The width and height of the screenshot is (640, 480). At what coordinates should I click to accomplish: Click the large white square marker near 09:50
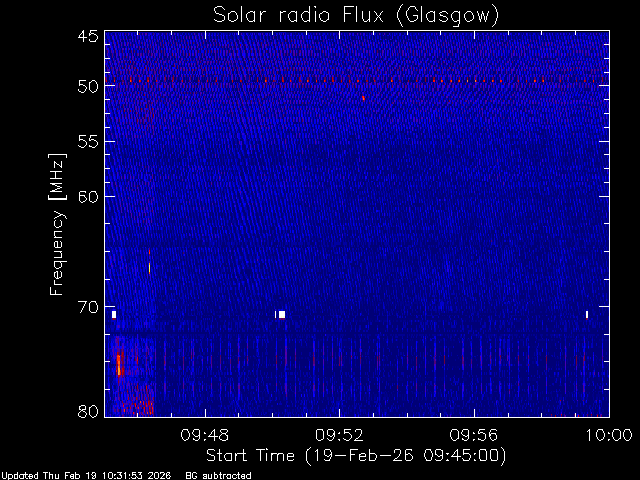282,314
